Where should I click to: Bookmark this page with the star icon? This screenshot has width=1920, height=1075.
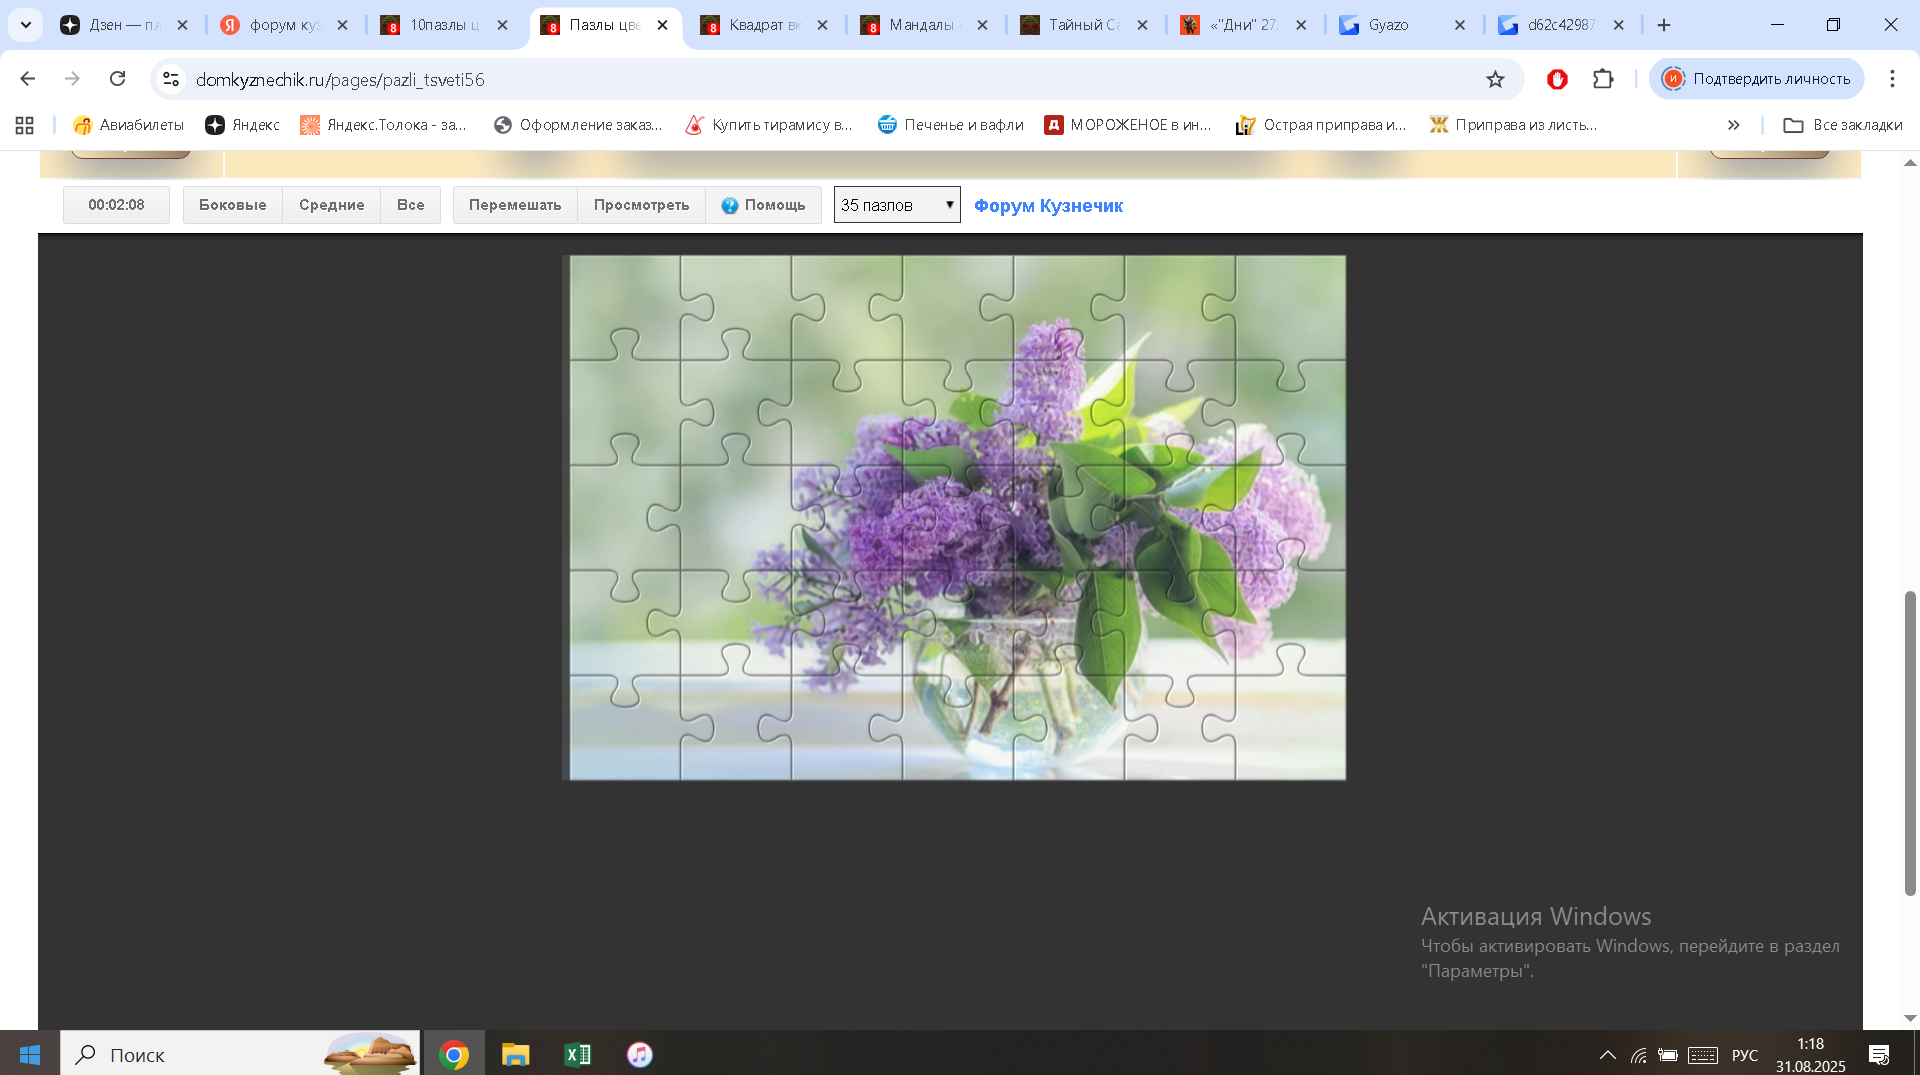pyautogui.click(x=1495, y=79)
